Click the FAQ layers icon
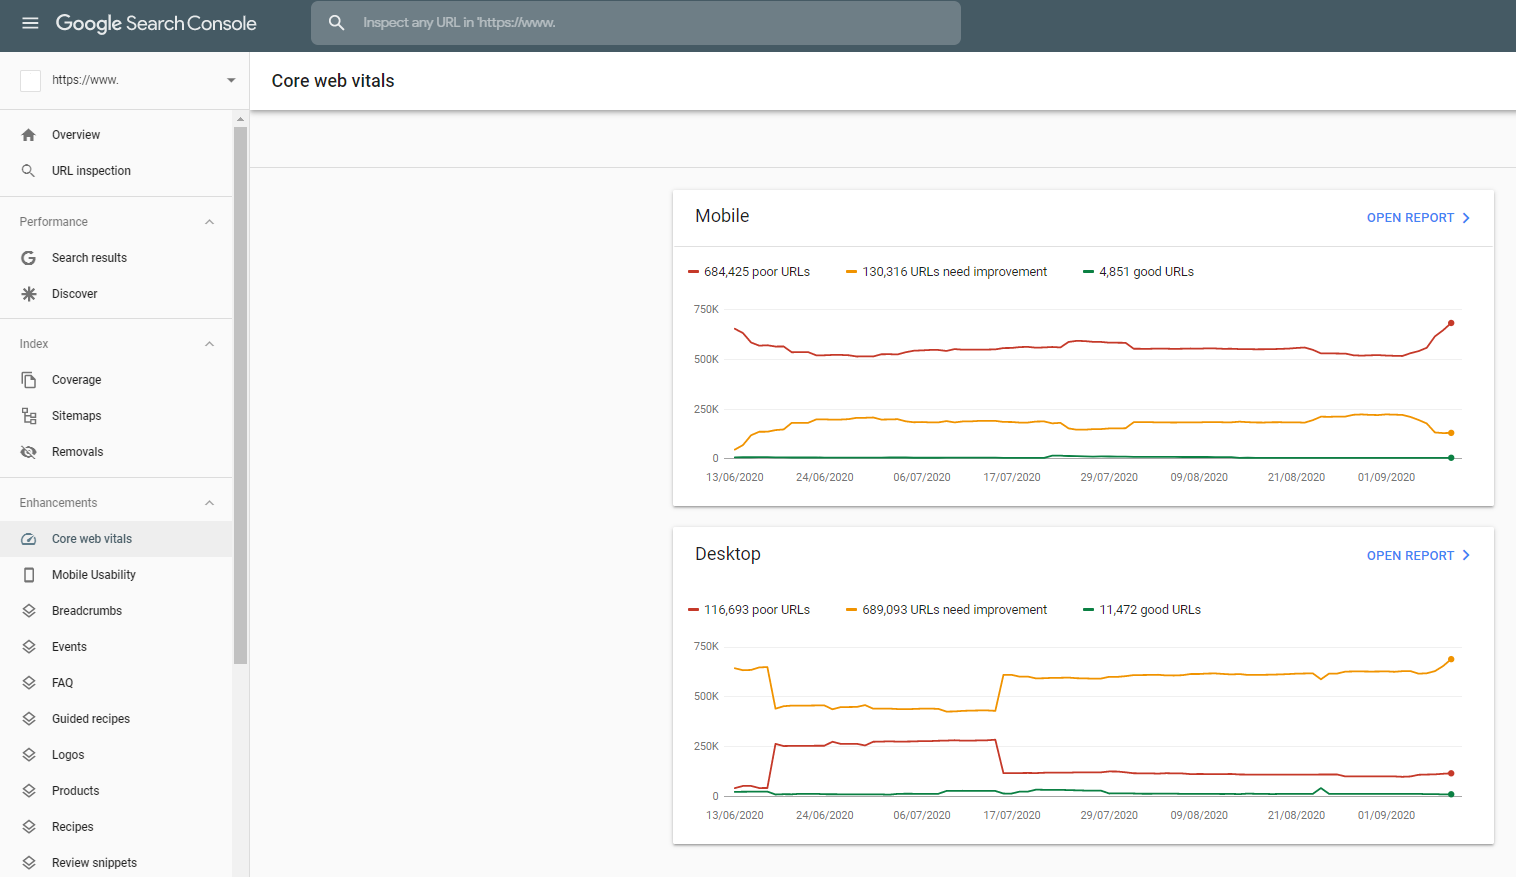This screenshot has width=1516, height=877. coord(29,683)
